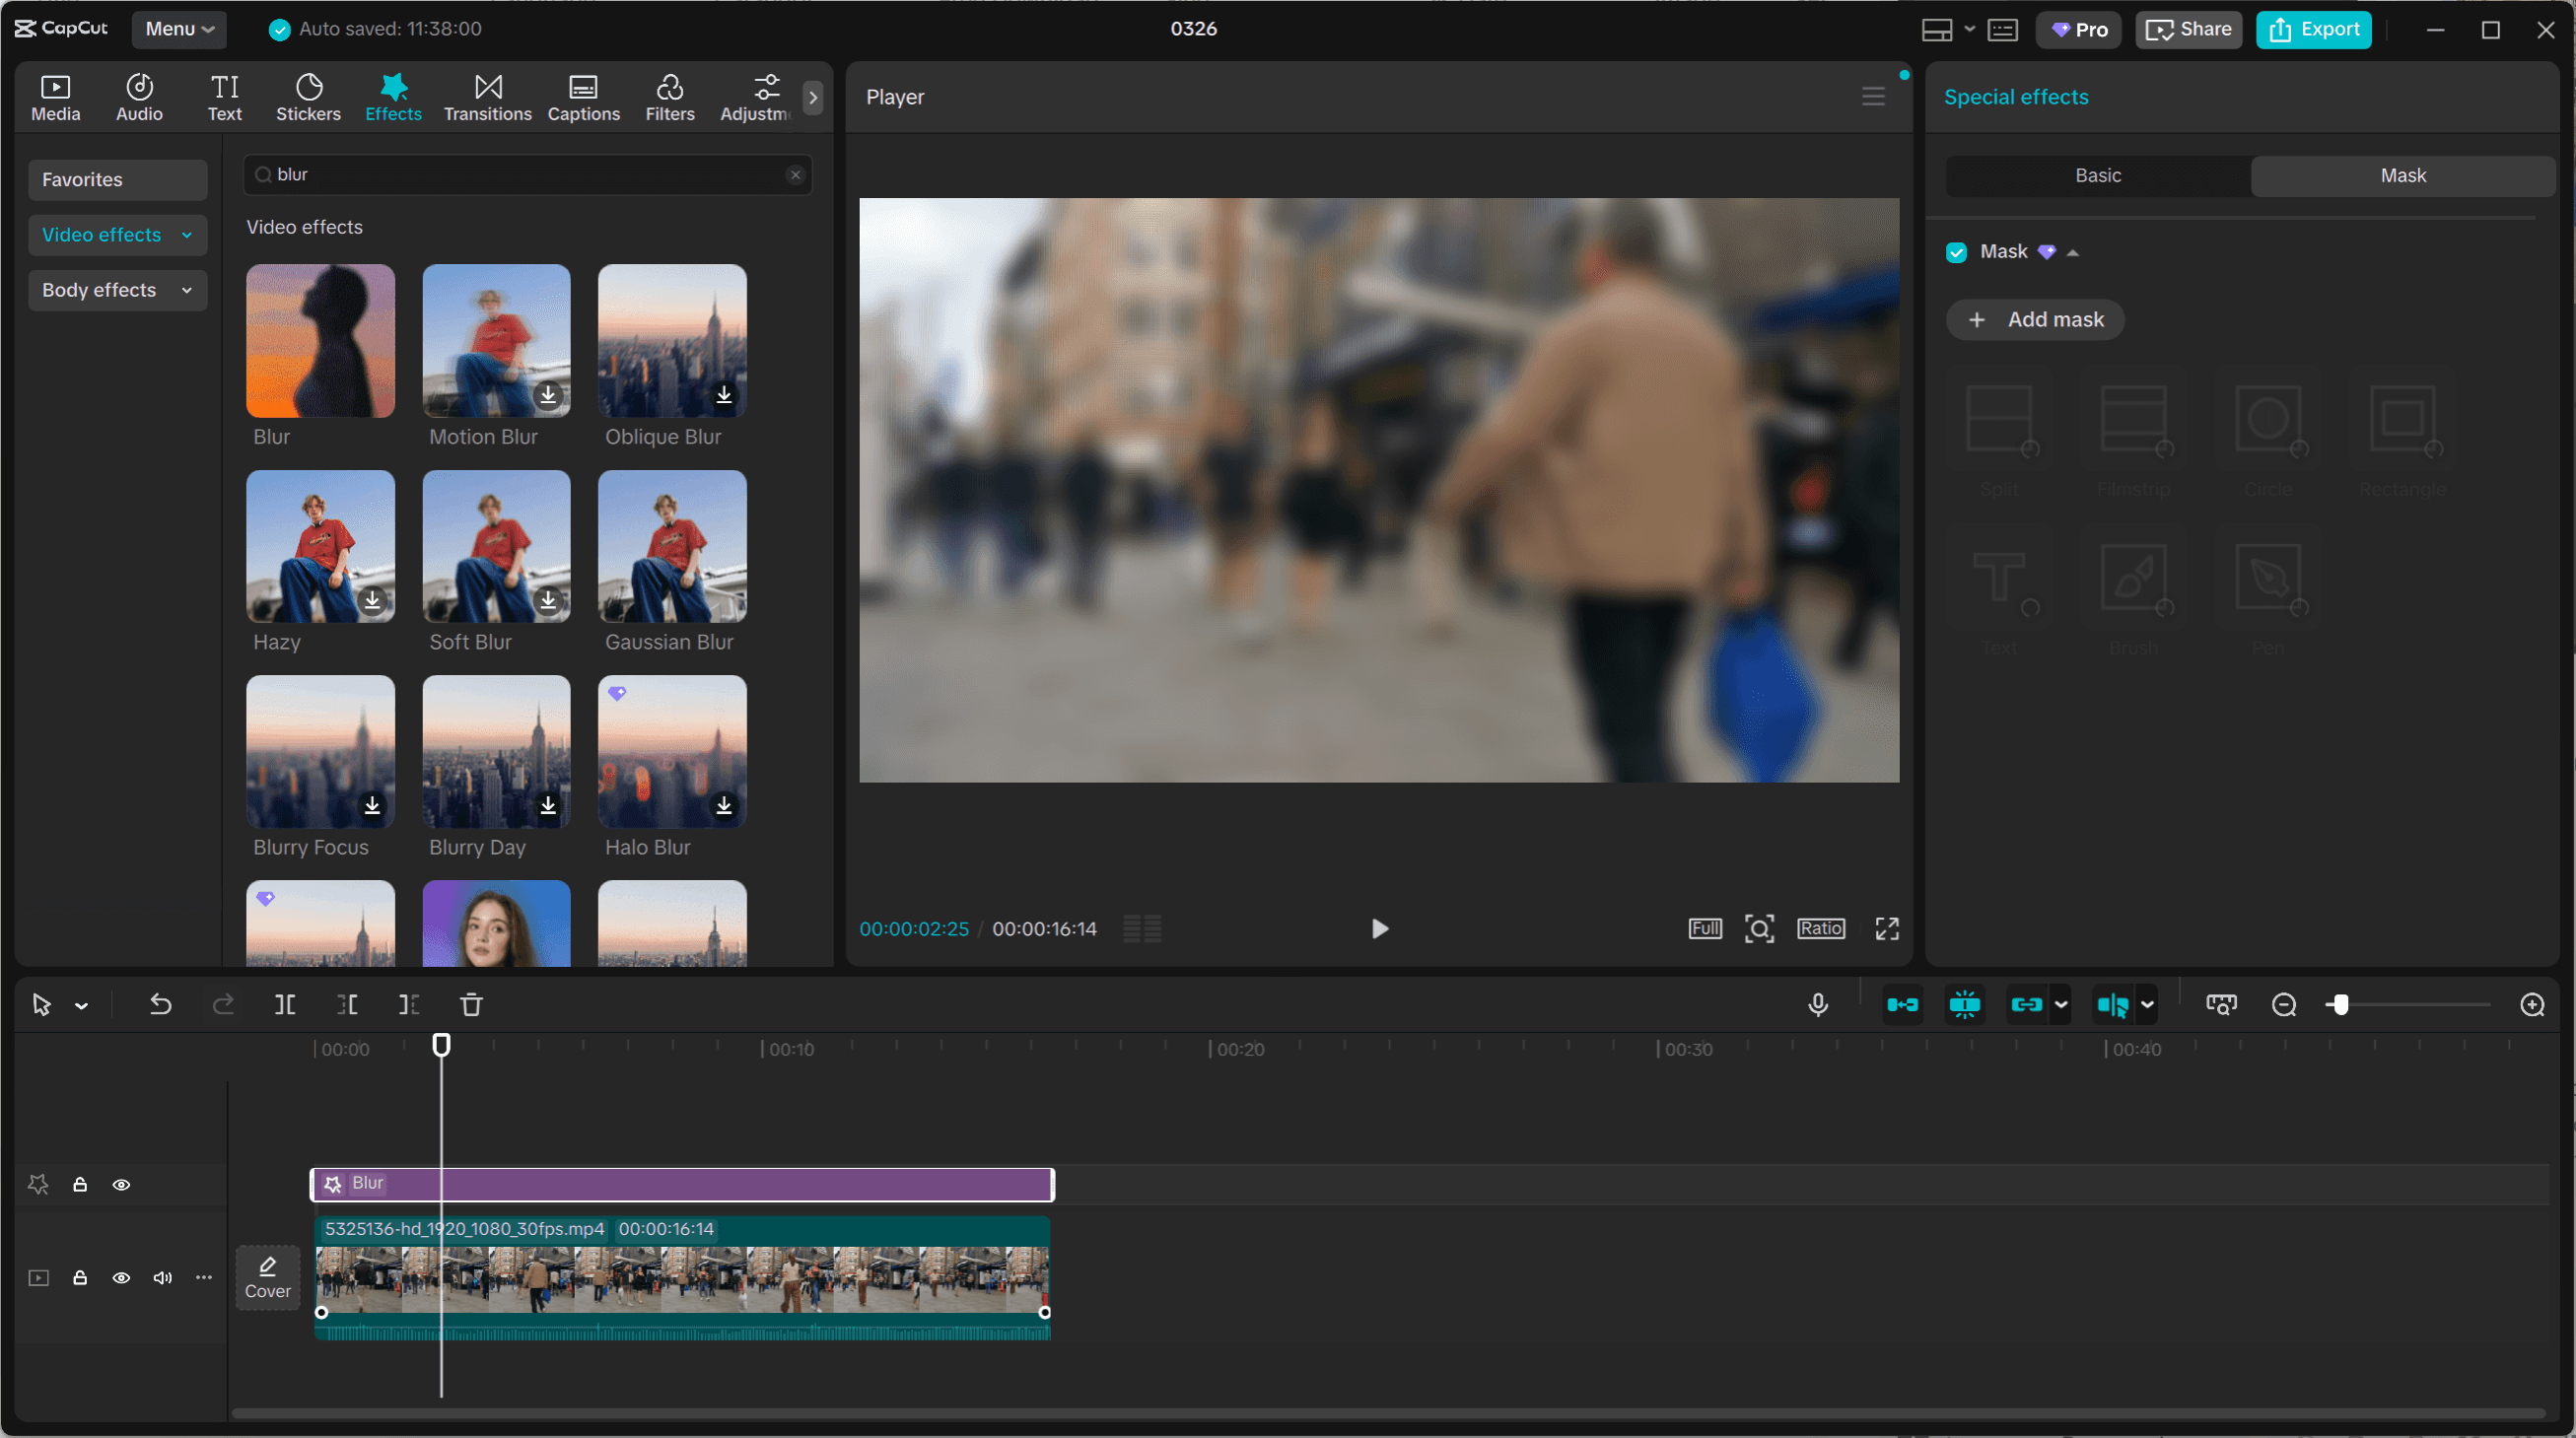This screenshot has height=1438, width=2576.
Task: Split the clip at the playhead
Action: [x=284, y=1004]
